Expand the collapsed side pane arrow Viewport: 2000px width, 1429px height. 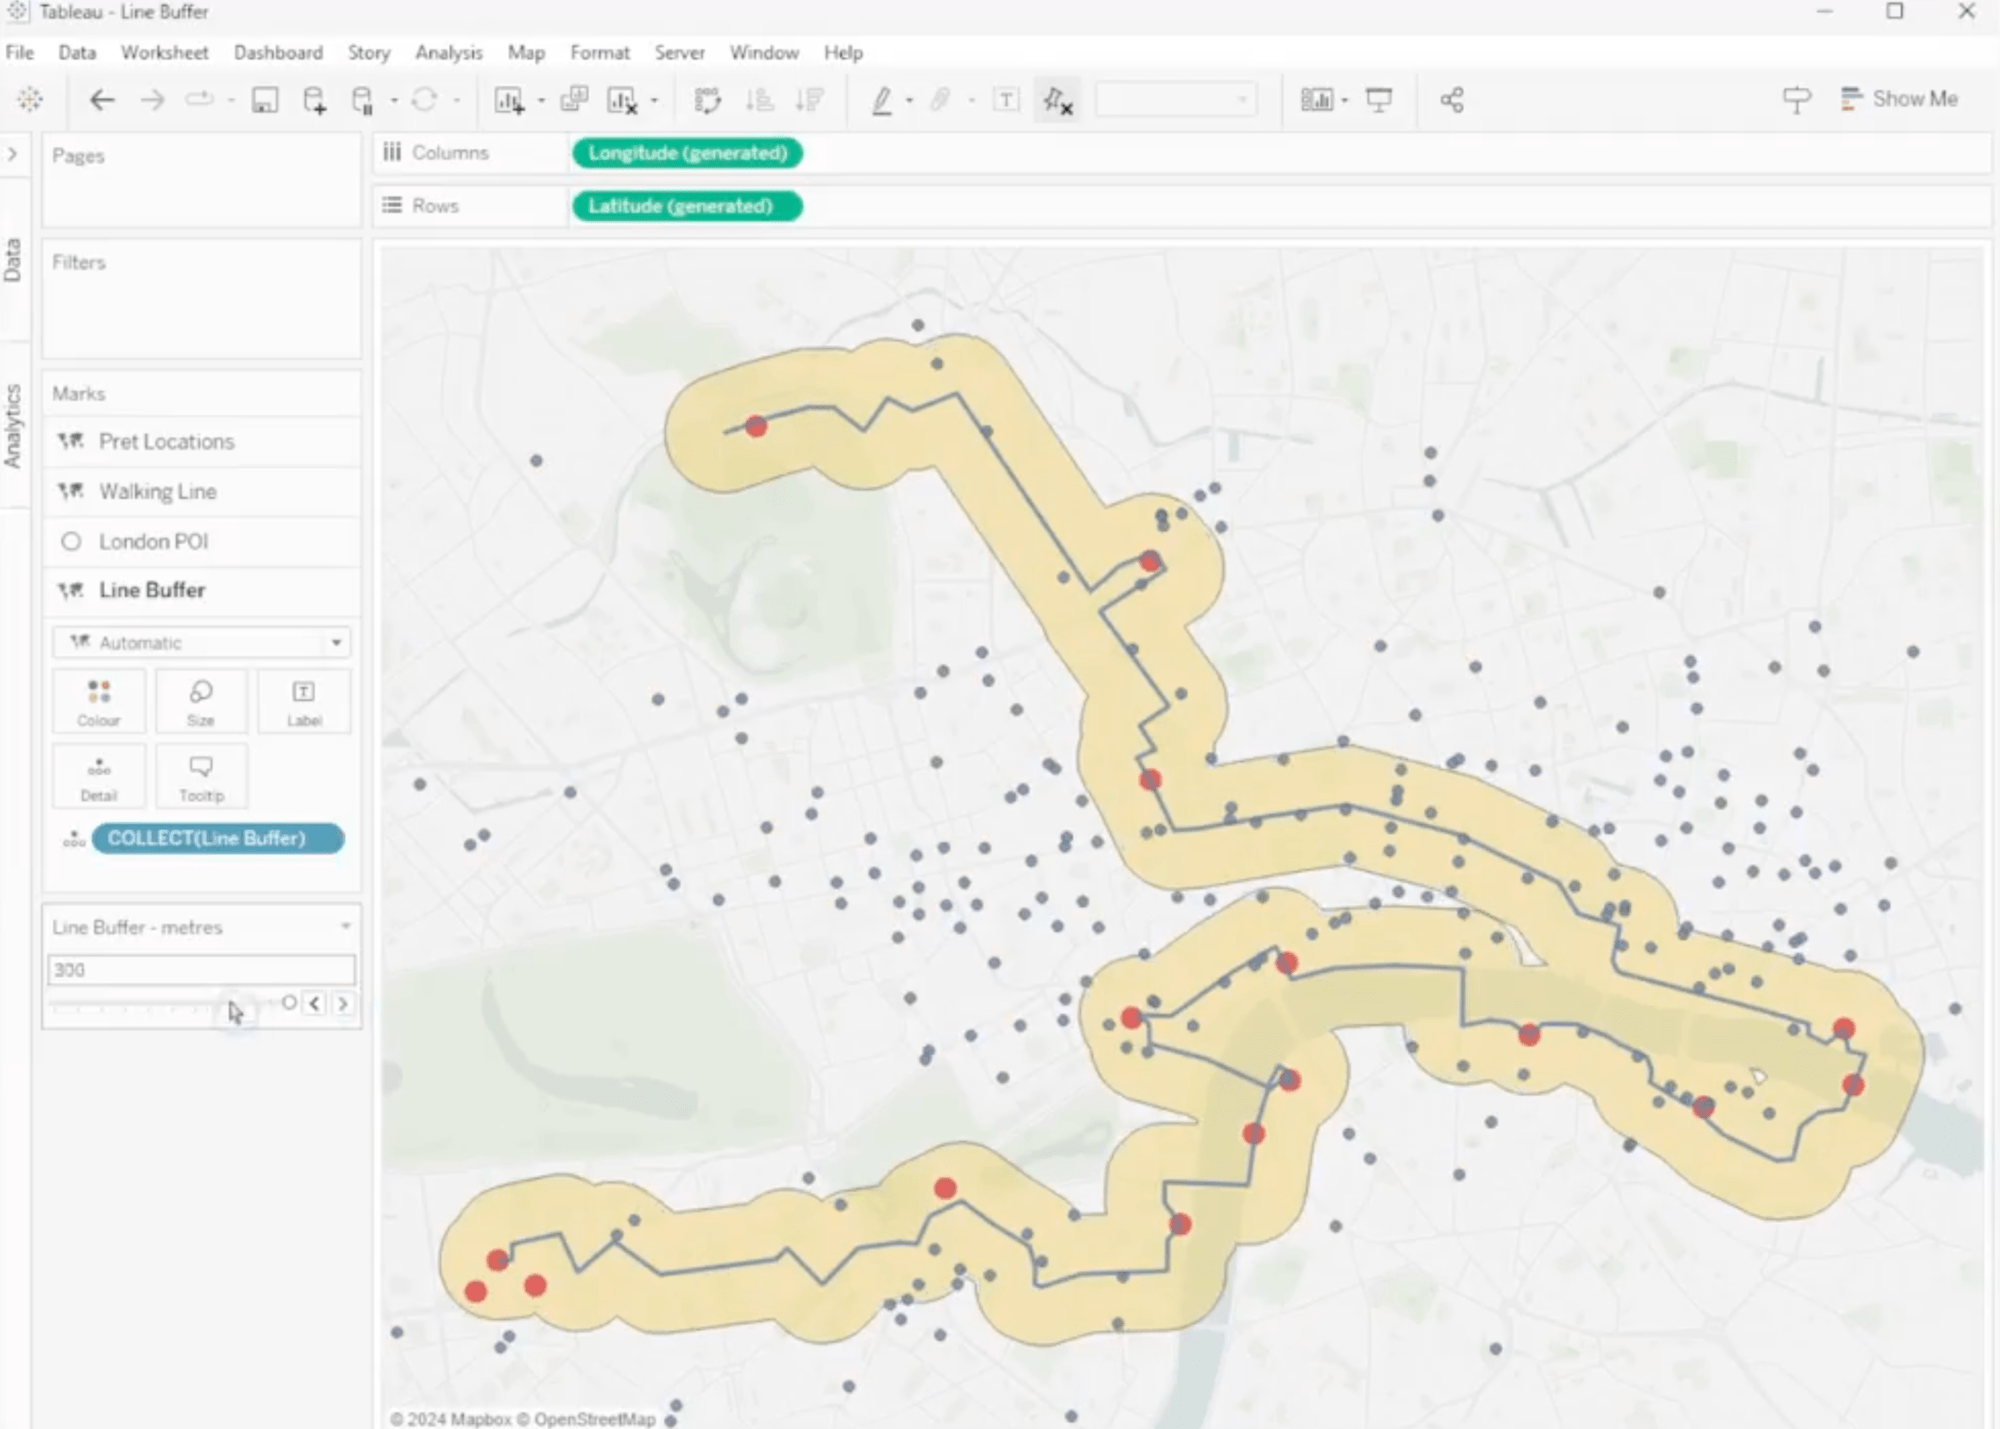(13, 154)
